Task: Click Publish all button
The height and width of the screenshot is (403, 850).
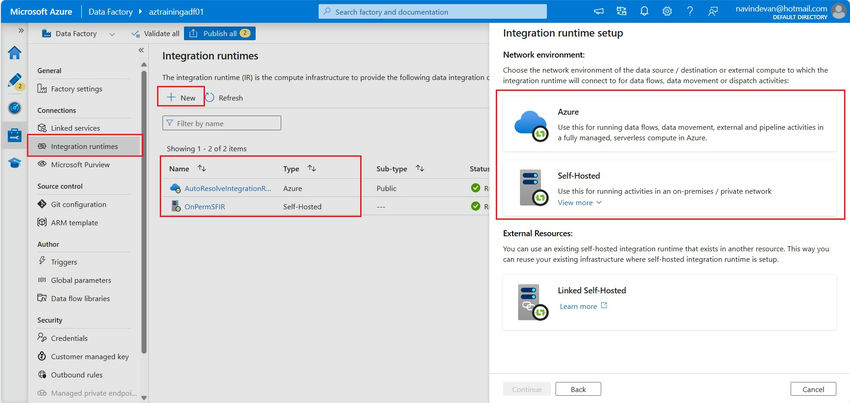Action: 220,34
